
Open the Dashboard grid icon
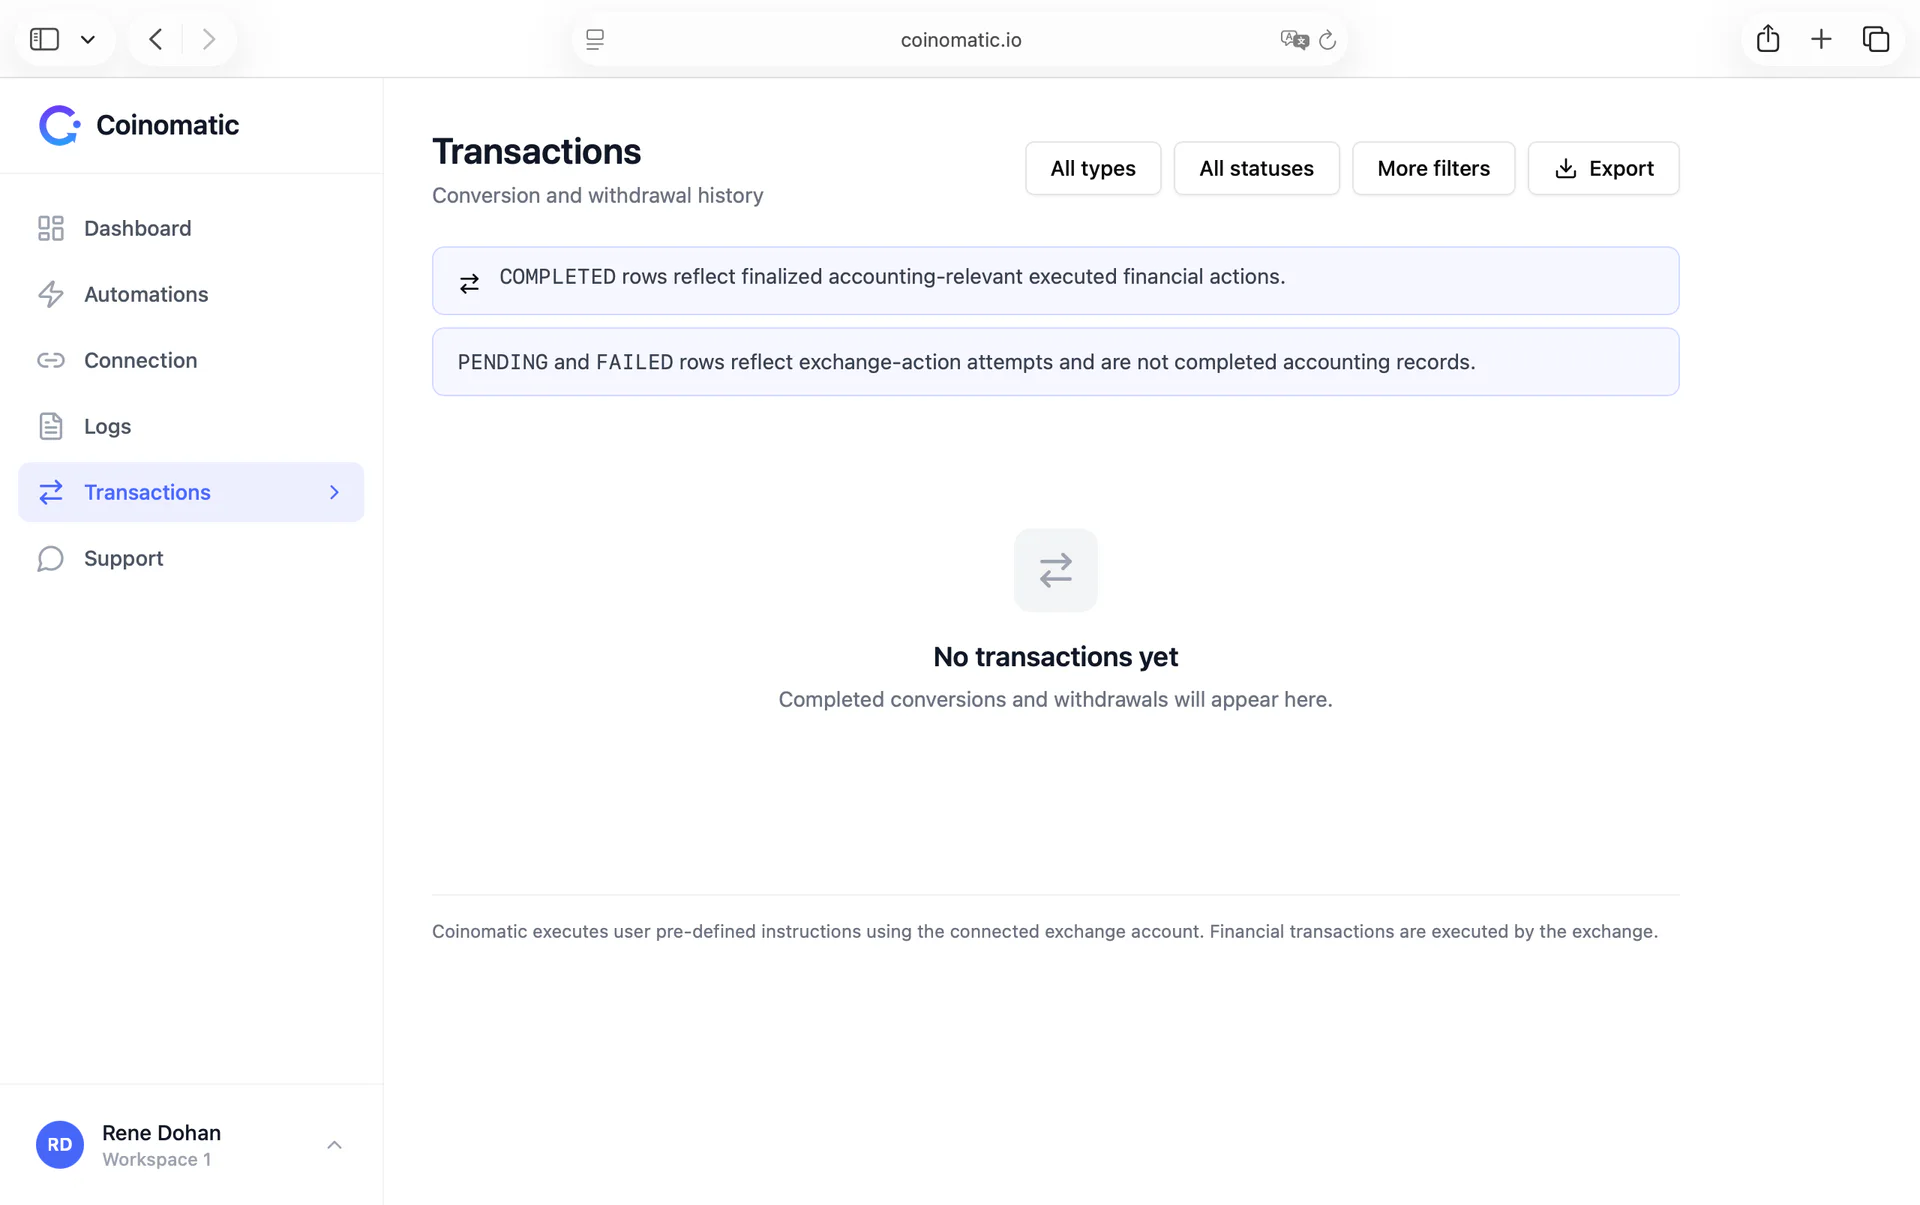click(x=51, y=228)
